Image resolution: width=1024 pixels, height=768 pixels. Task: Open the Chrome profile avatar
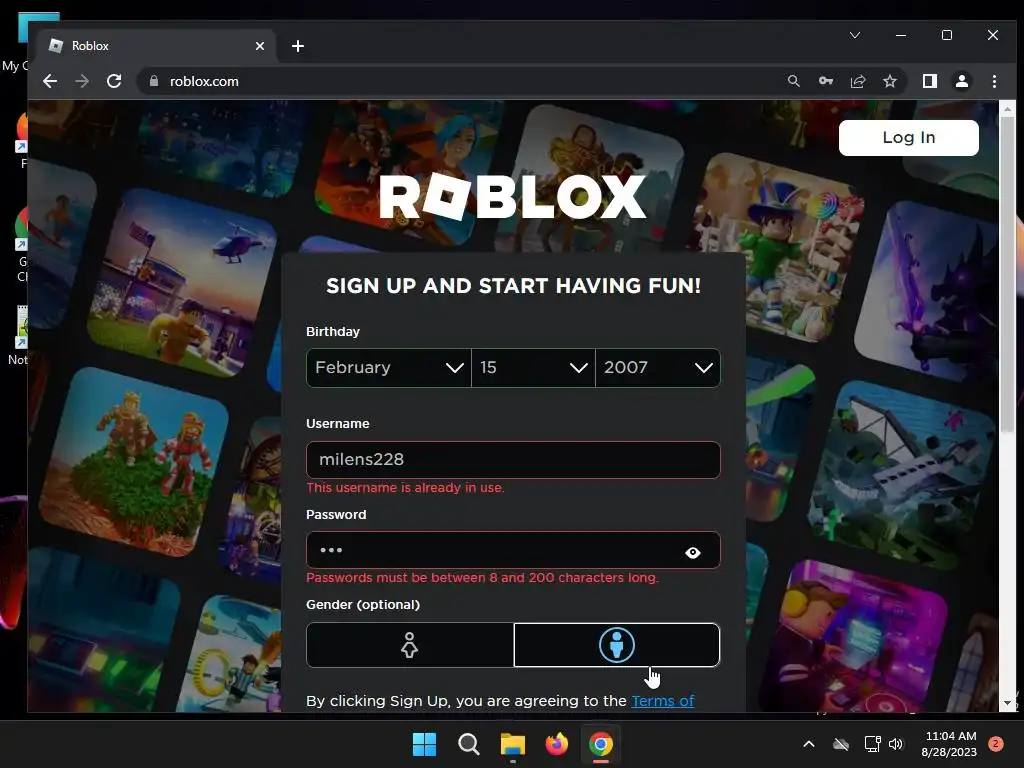click(x=961, y=81)
